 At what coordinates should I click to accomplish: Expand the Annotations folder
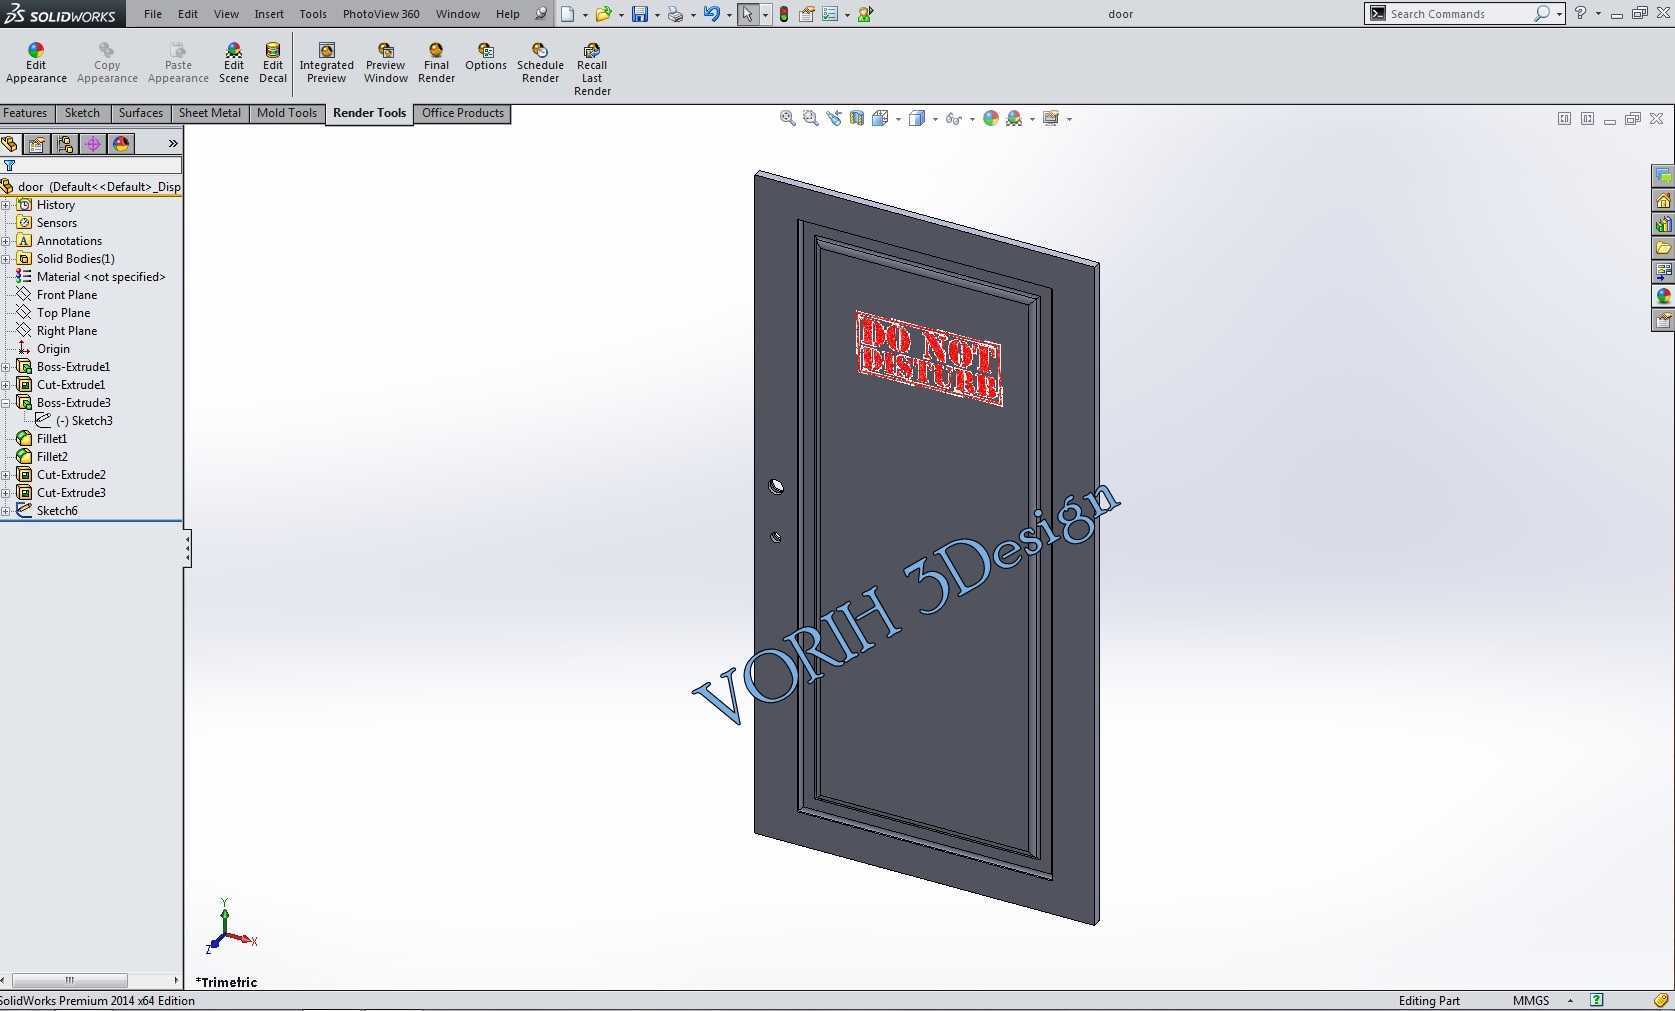click(6, 241)
